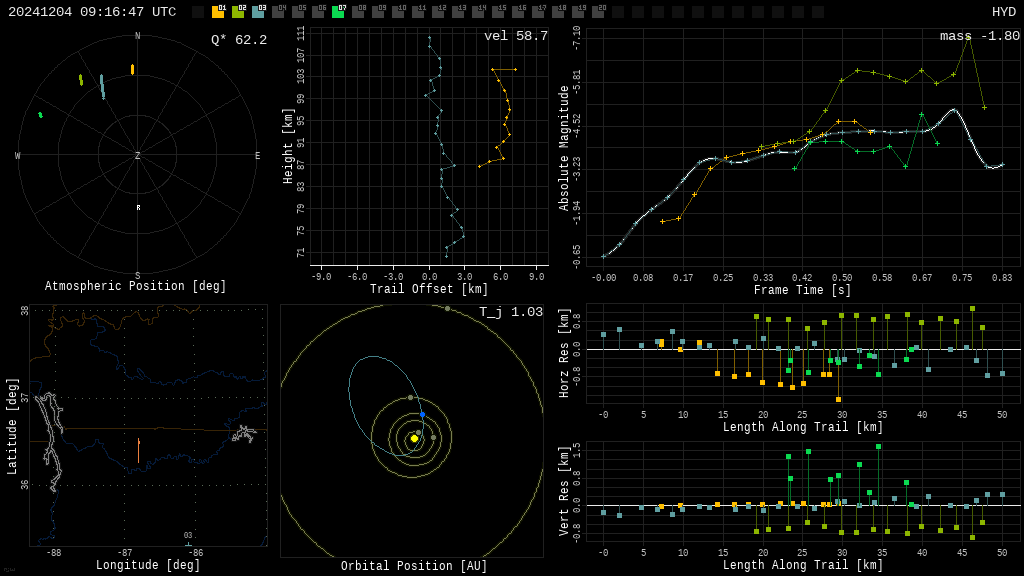
Task: Select the Atmospheric Position plot title
Action: (136, 287)
